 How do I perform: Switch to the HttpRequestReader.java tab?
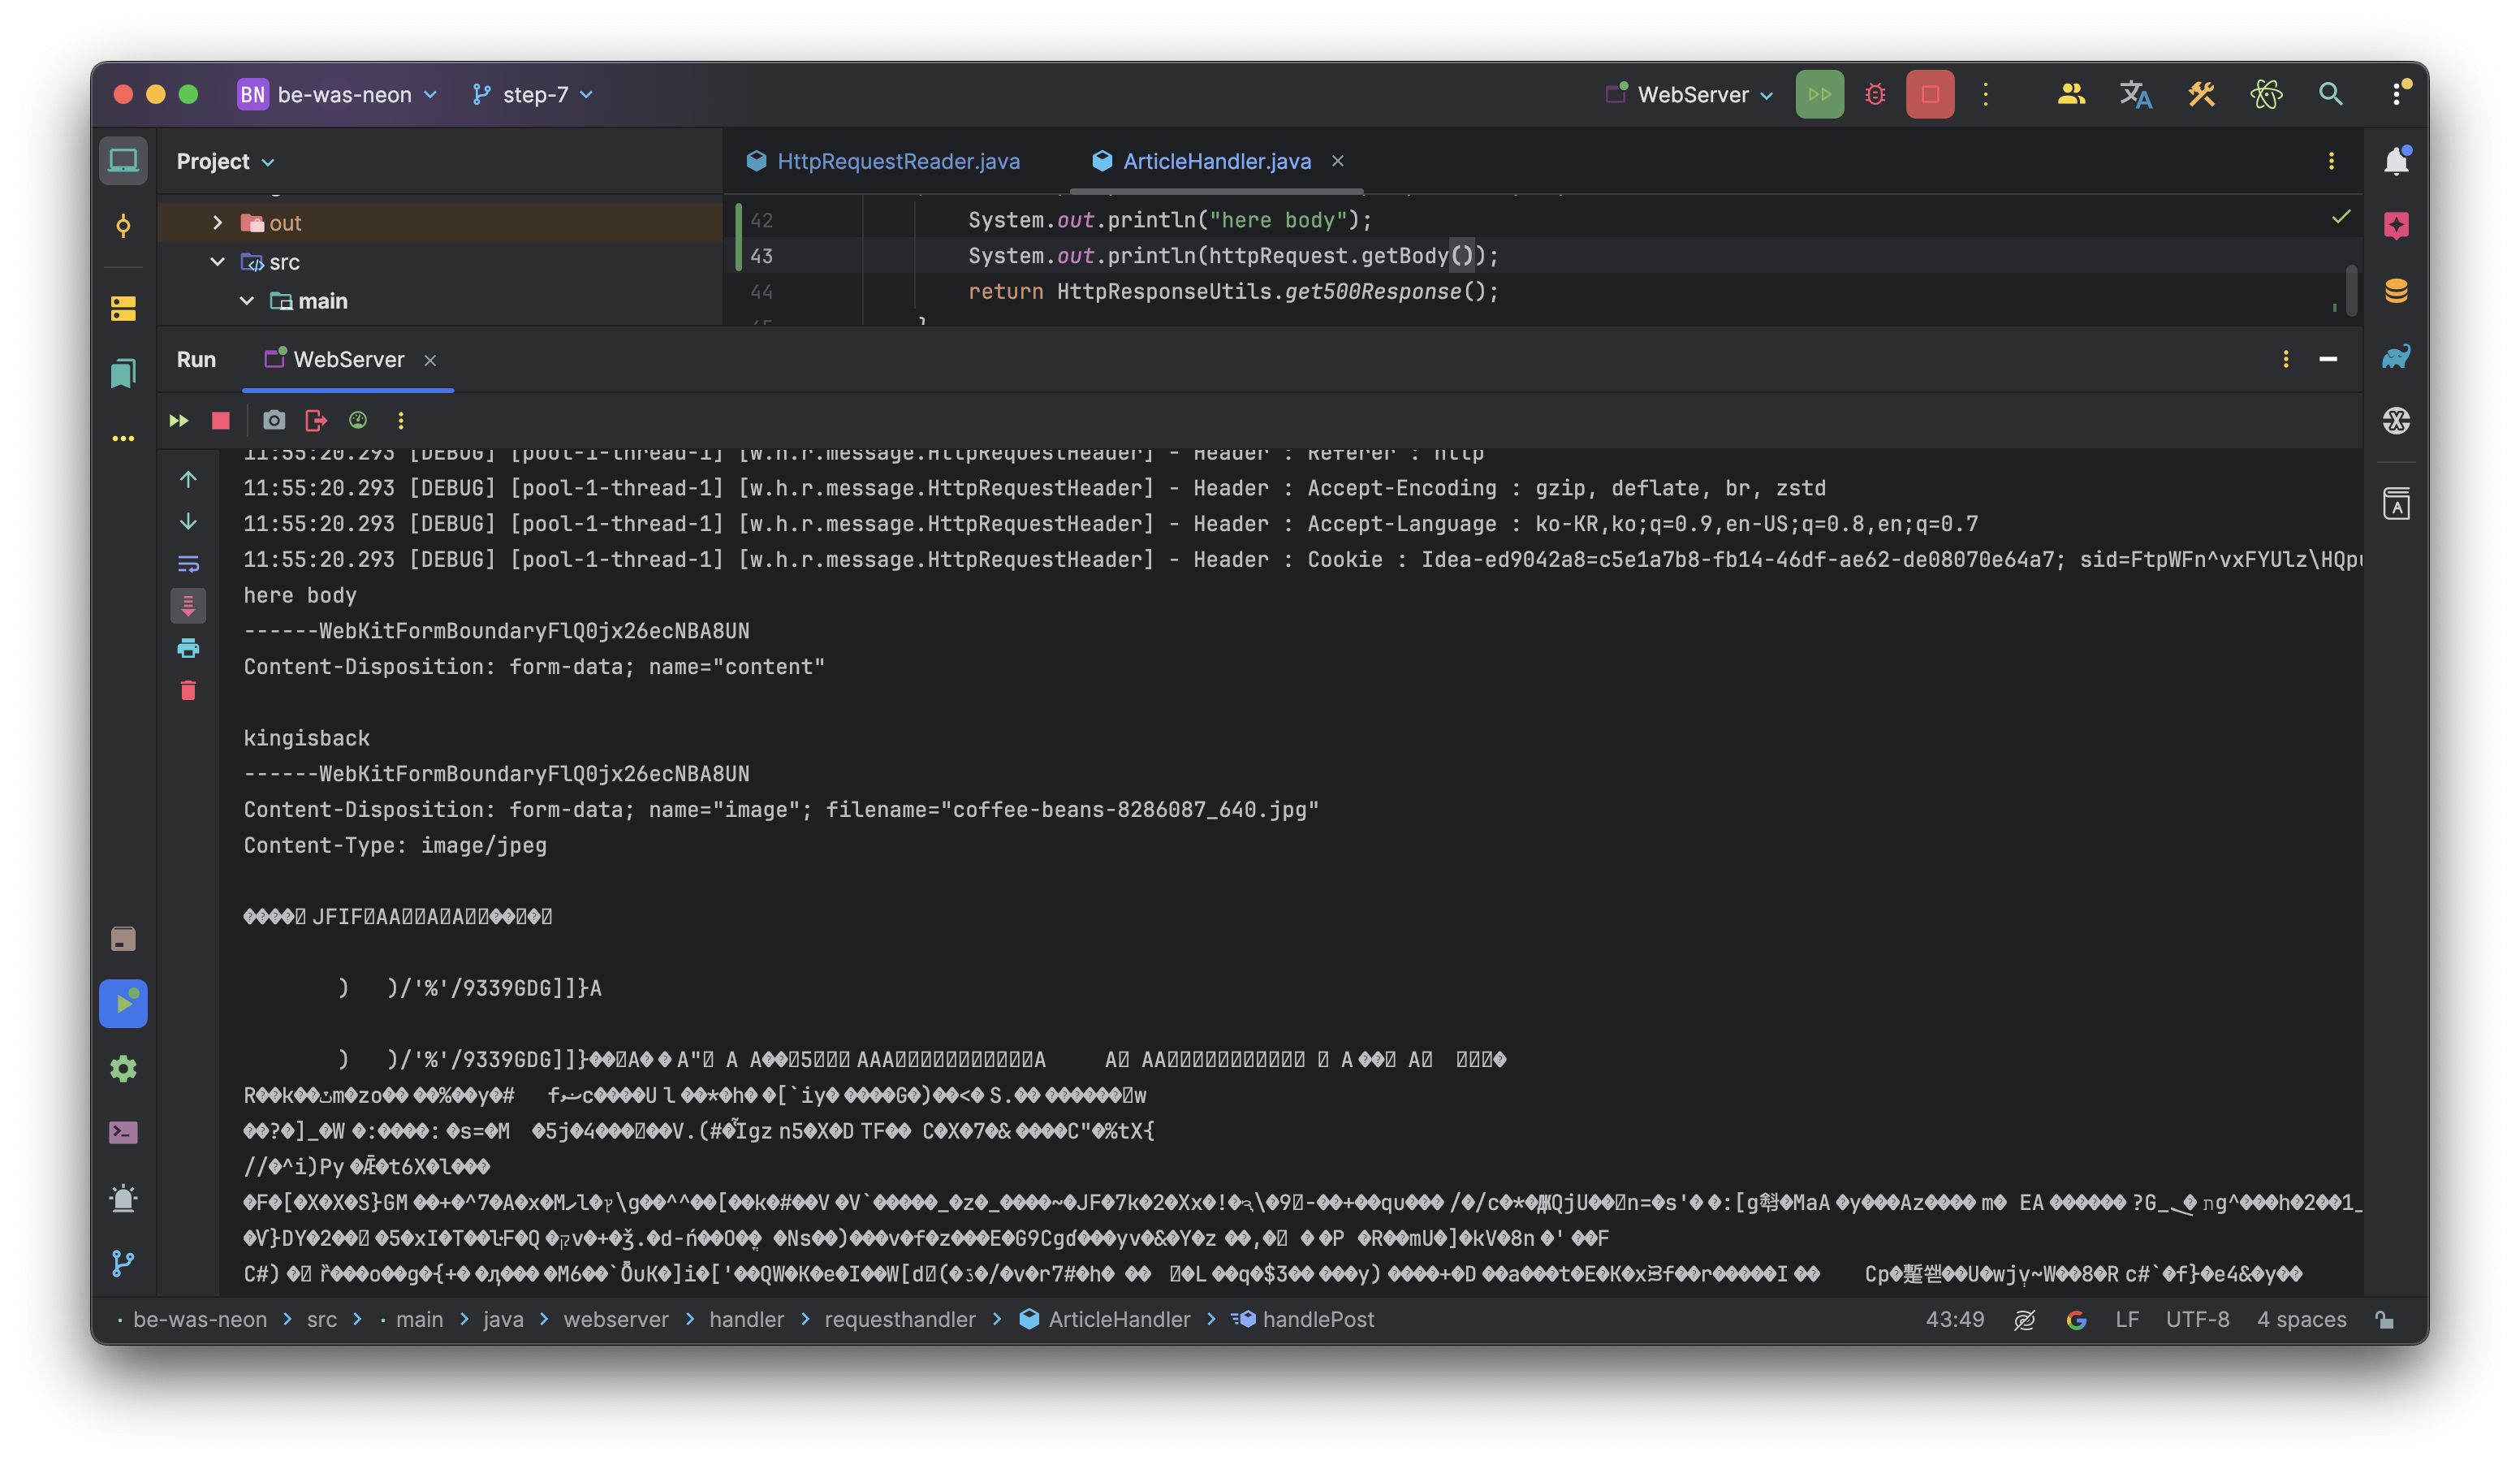click(897, 161)
